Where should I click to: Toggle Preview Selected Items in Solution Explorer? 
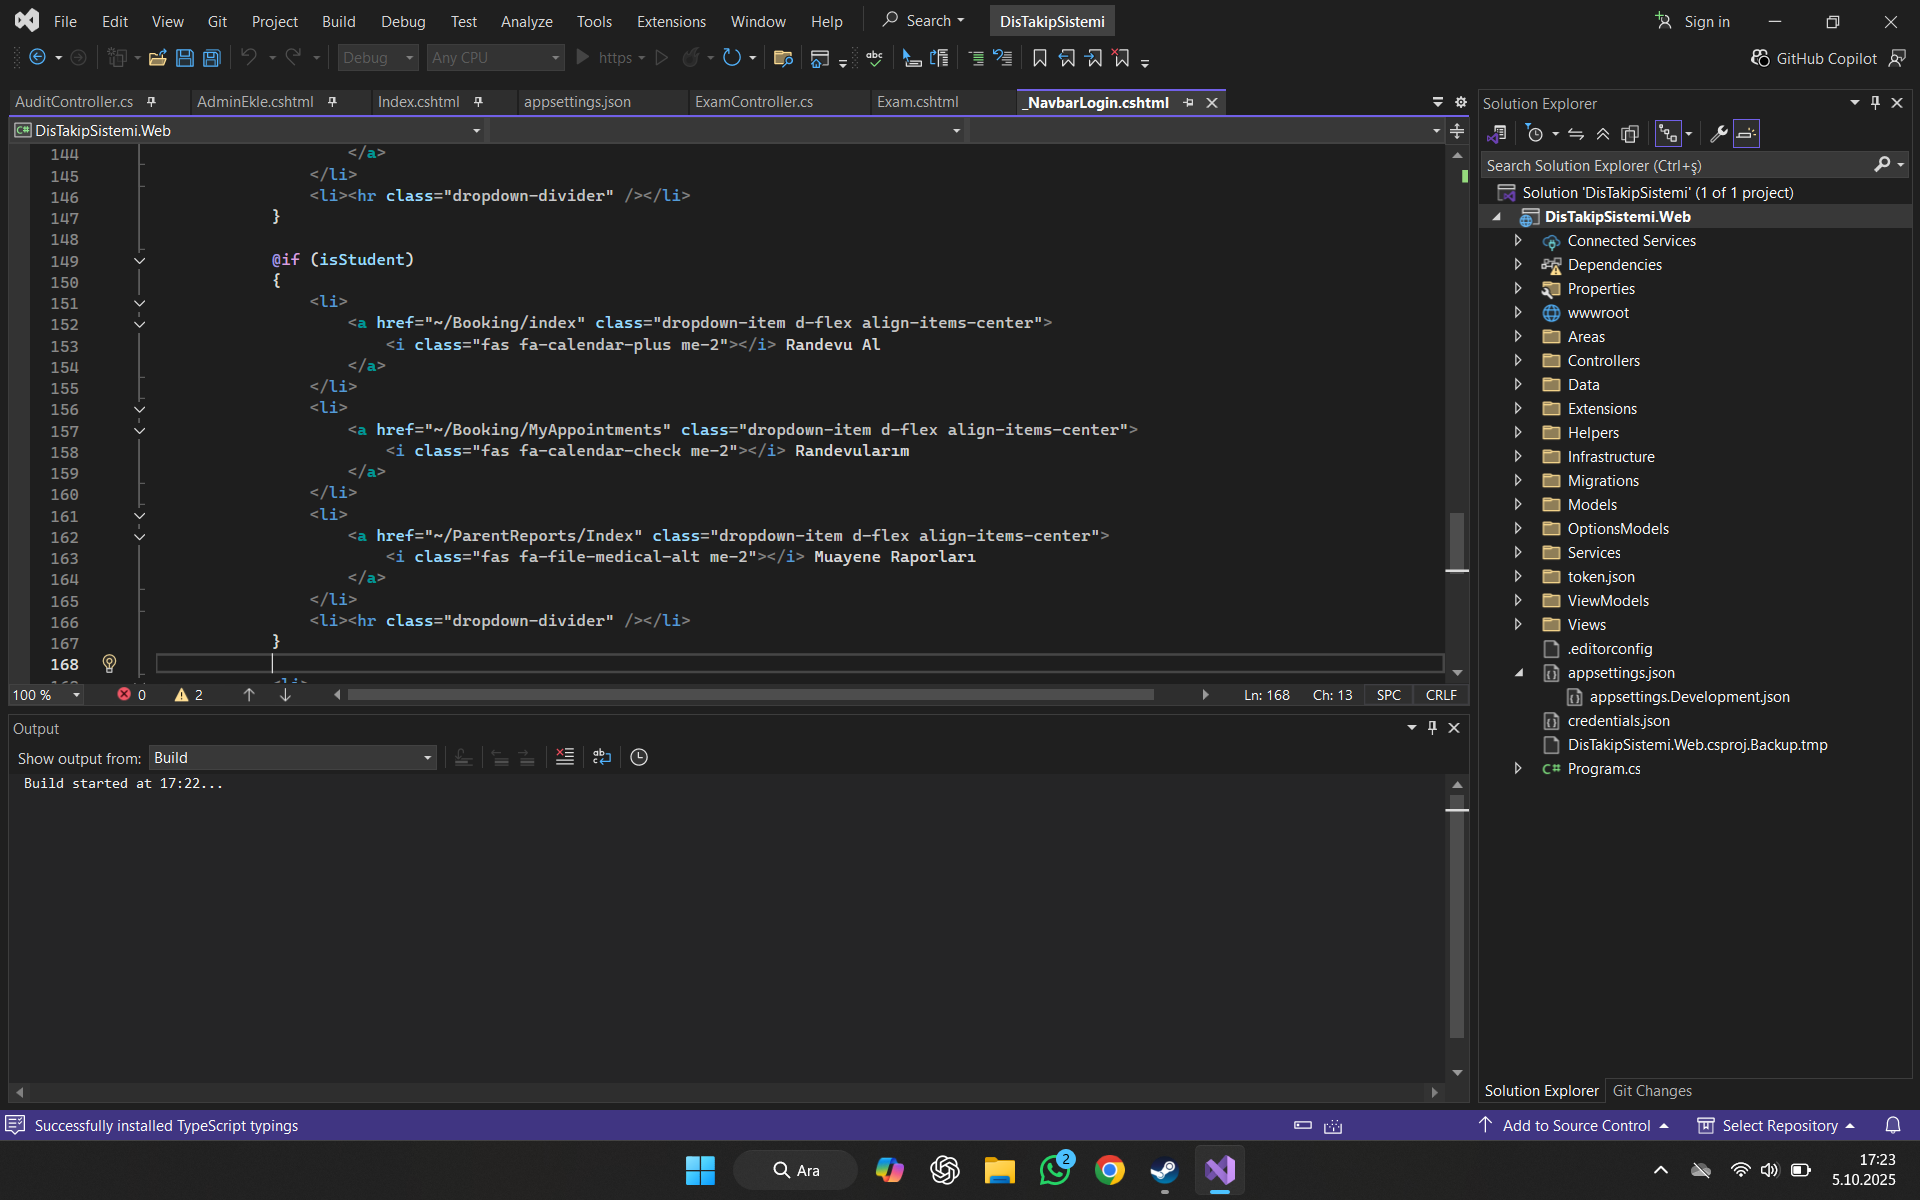(x=1746, y=133)
